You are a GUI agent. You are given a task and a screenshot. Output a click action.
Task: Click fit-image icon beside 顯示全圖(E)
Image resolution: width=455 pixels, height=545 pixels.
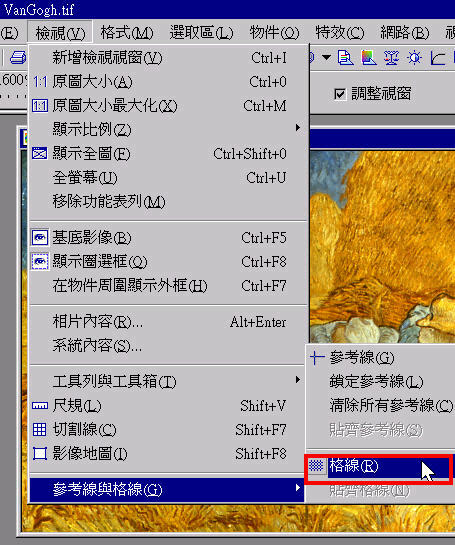(40, 153)
